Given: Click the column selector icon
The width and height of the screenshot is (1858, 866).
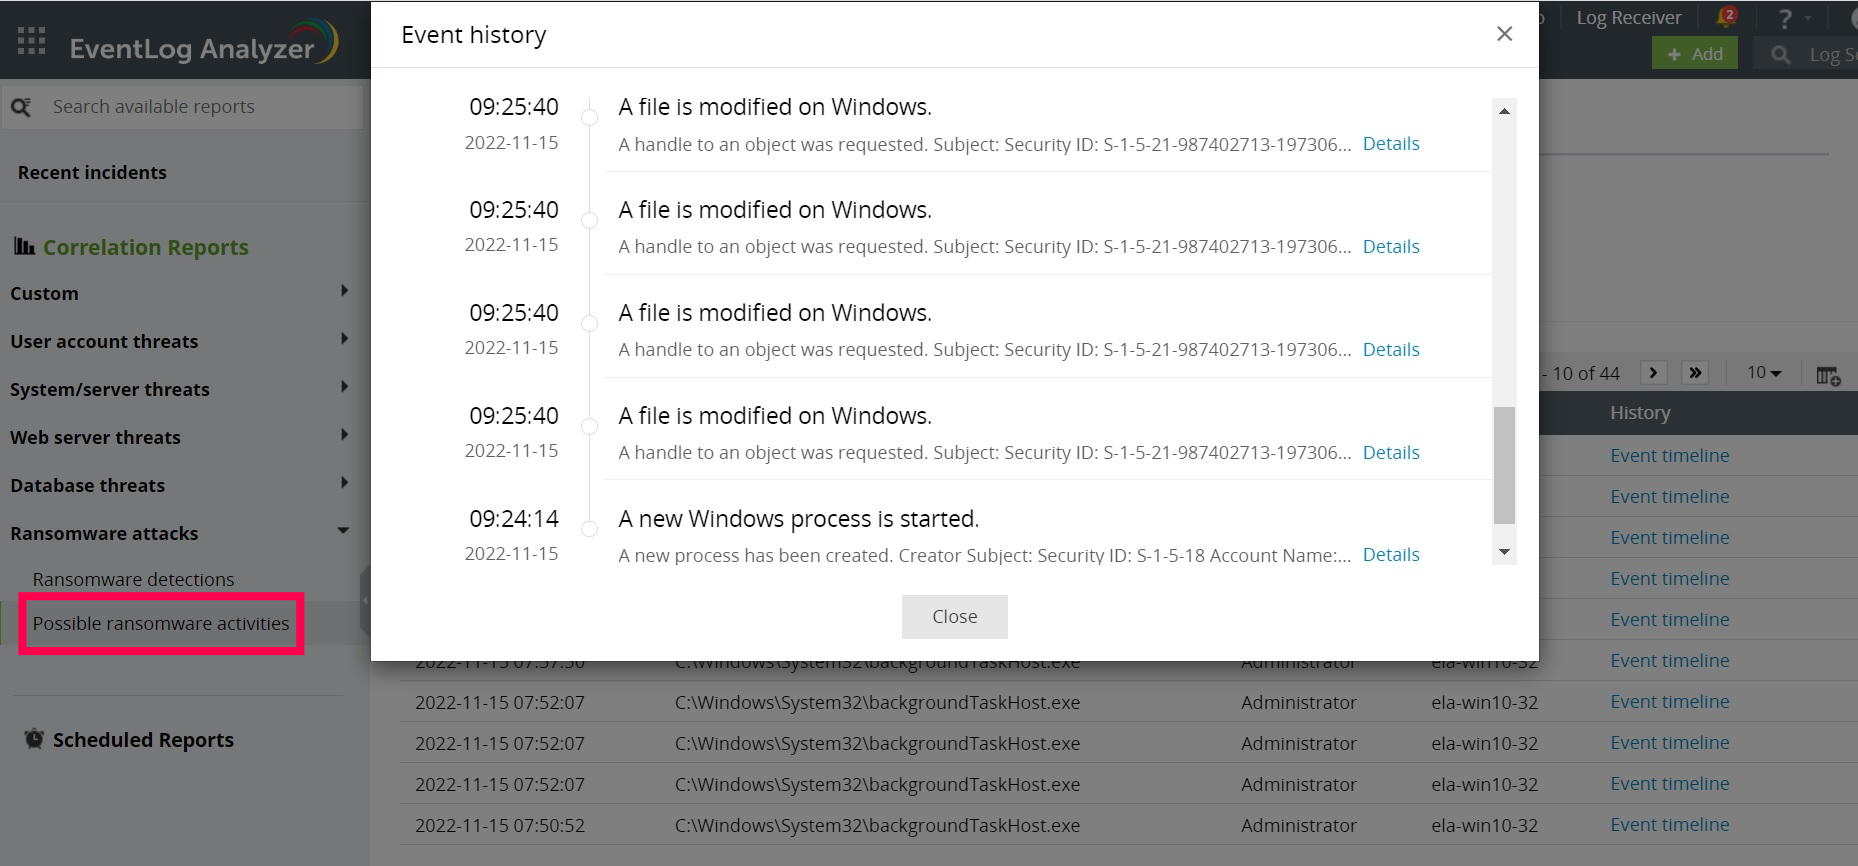Looking at the screenshot, I should [x=1828, y=375].
